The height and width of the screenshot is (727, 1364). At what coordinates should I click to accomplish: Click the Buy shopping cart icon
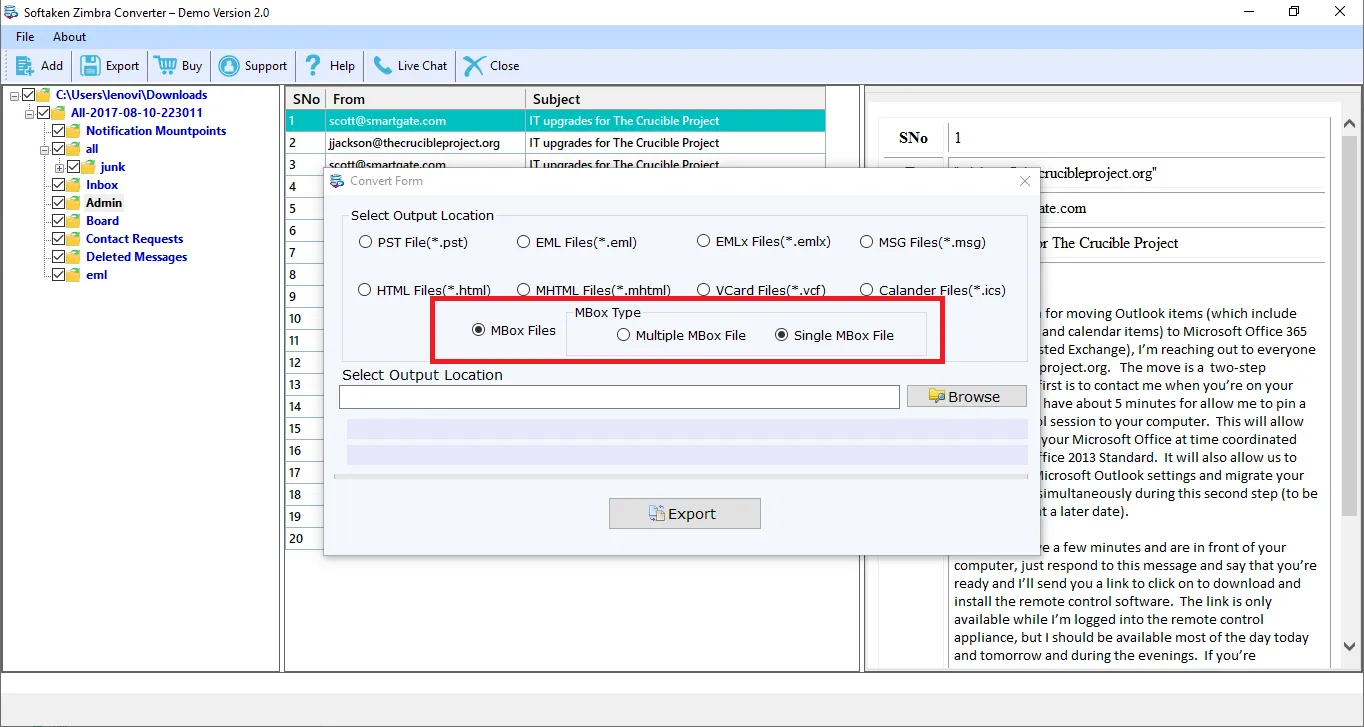coord(165,66)
